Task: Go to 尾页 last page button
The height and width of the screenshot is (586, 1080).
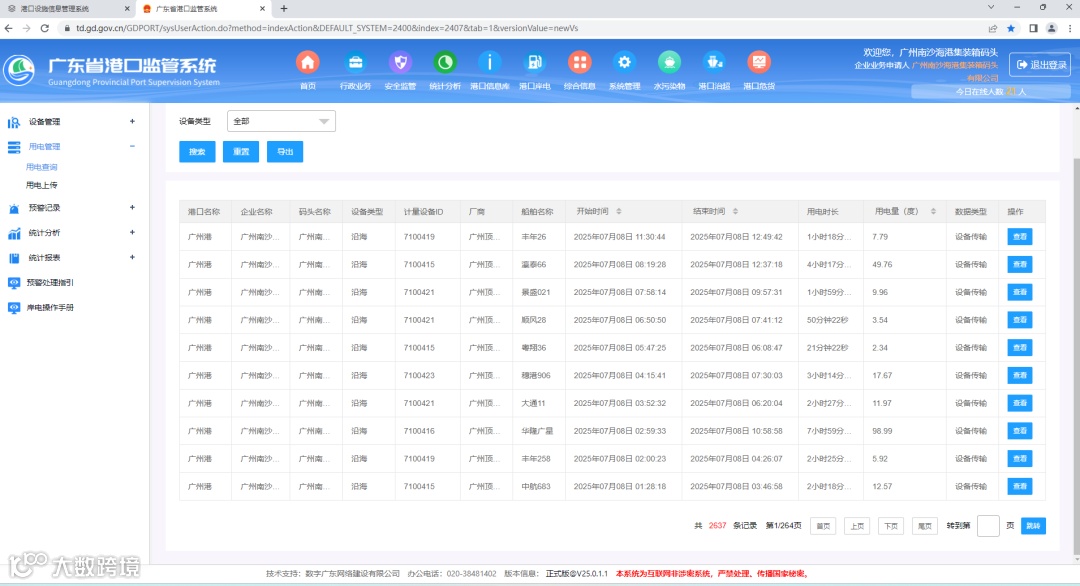Action: coord(924,526)
